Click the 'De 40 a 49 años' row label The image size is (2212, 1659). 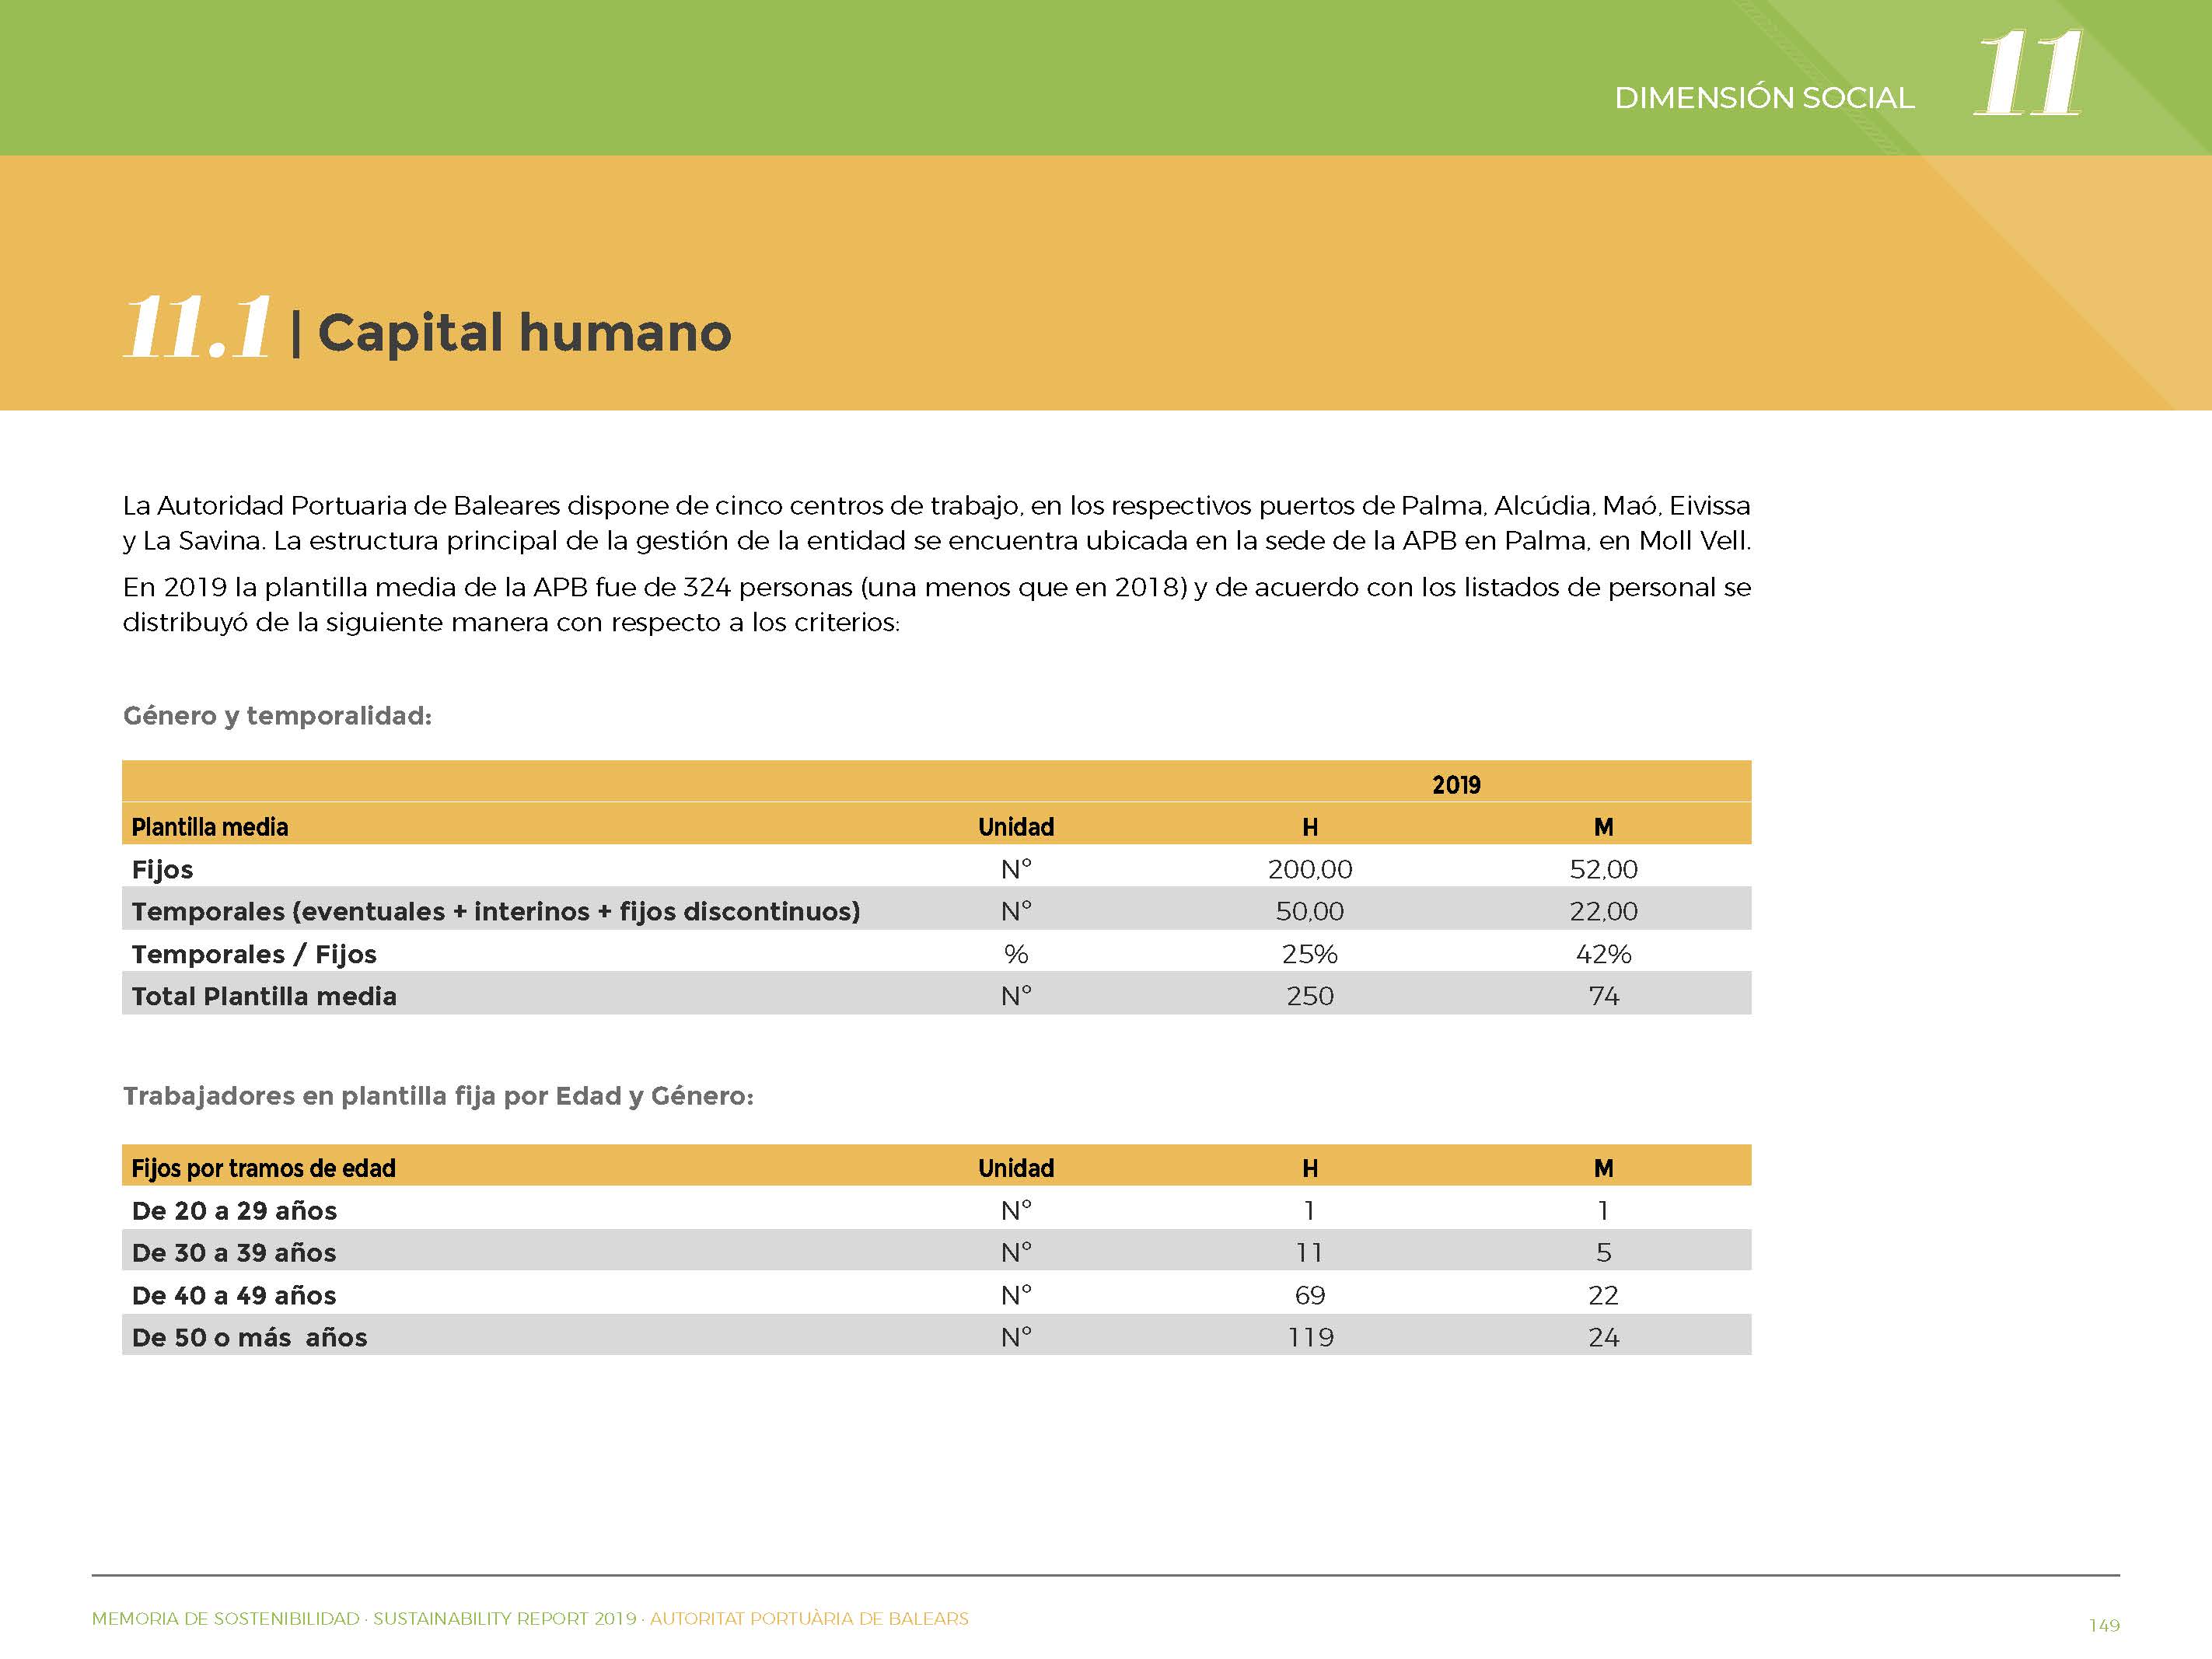coord(234,1296)
